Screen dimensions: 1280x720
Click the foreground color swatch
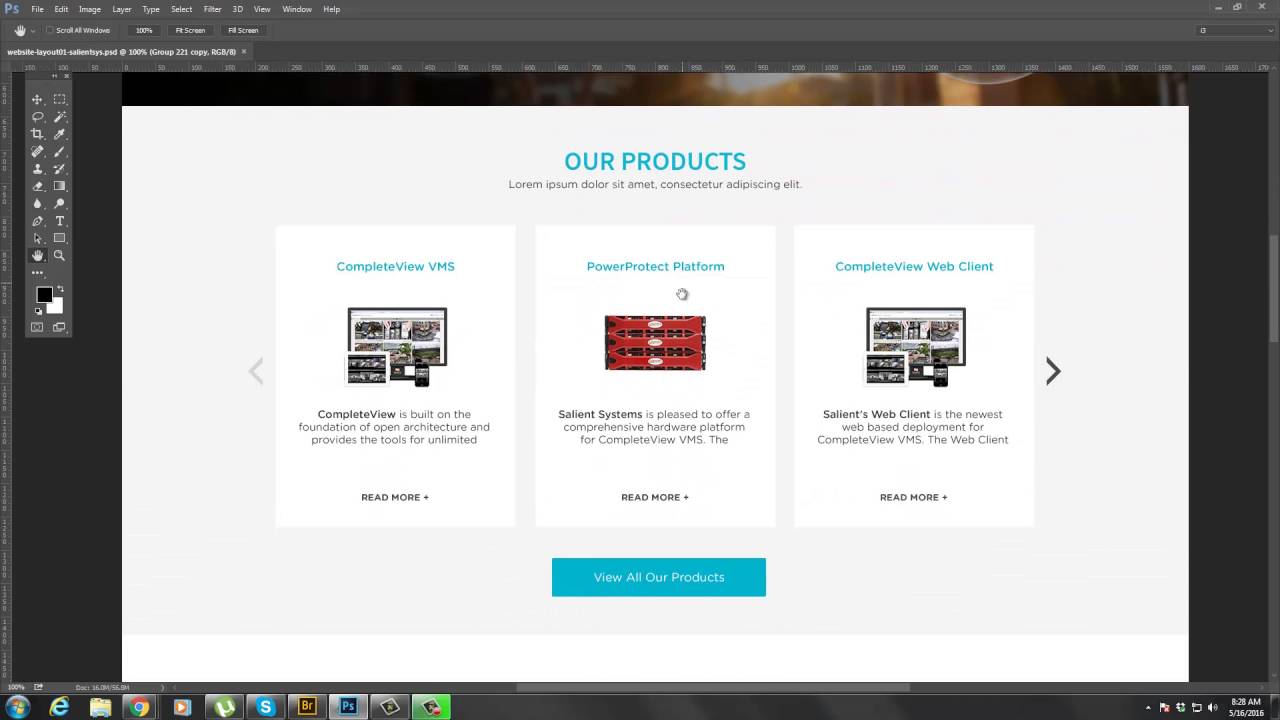[x=44, y=294]
